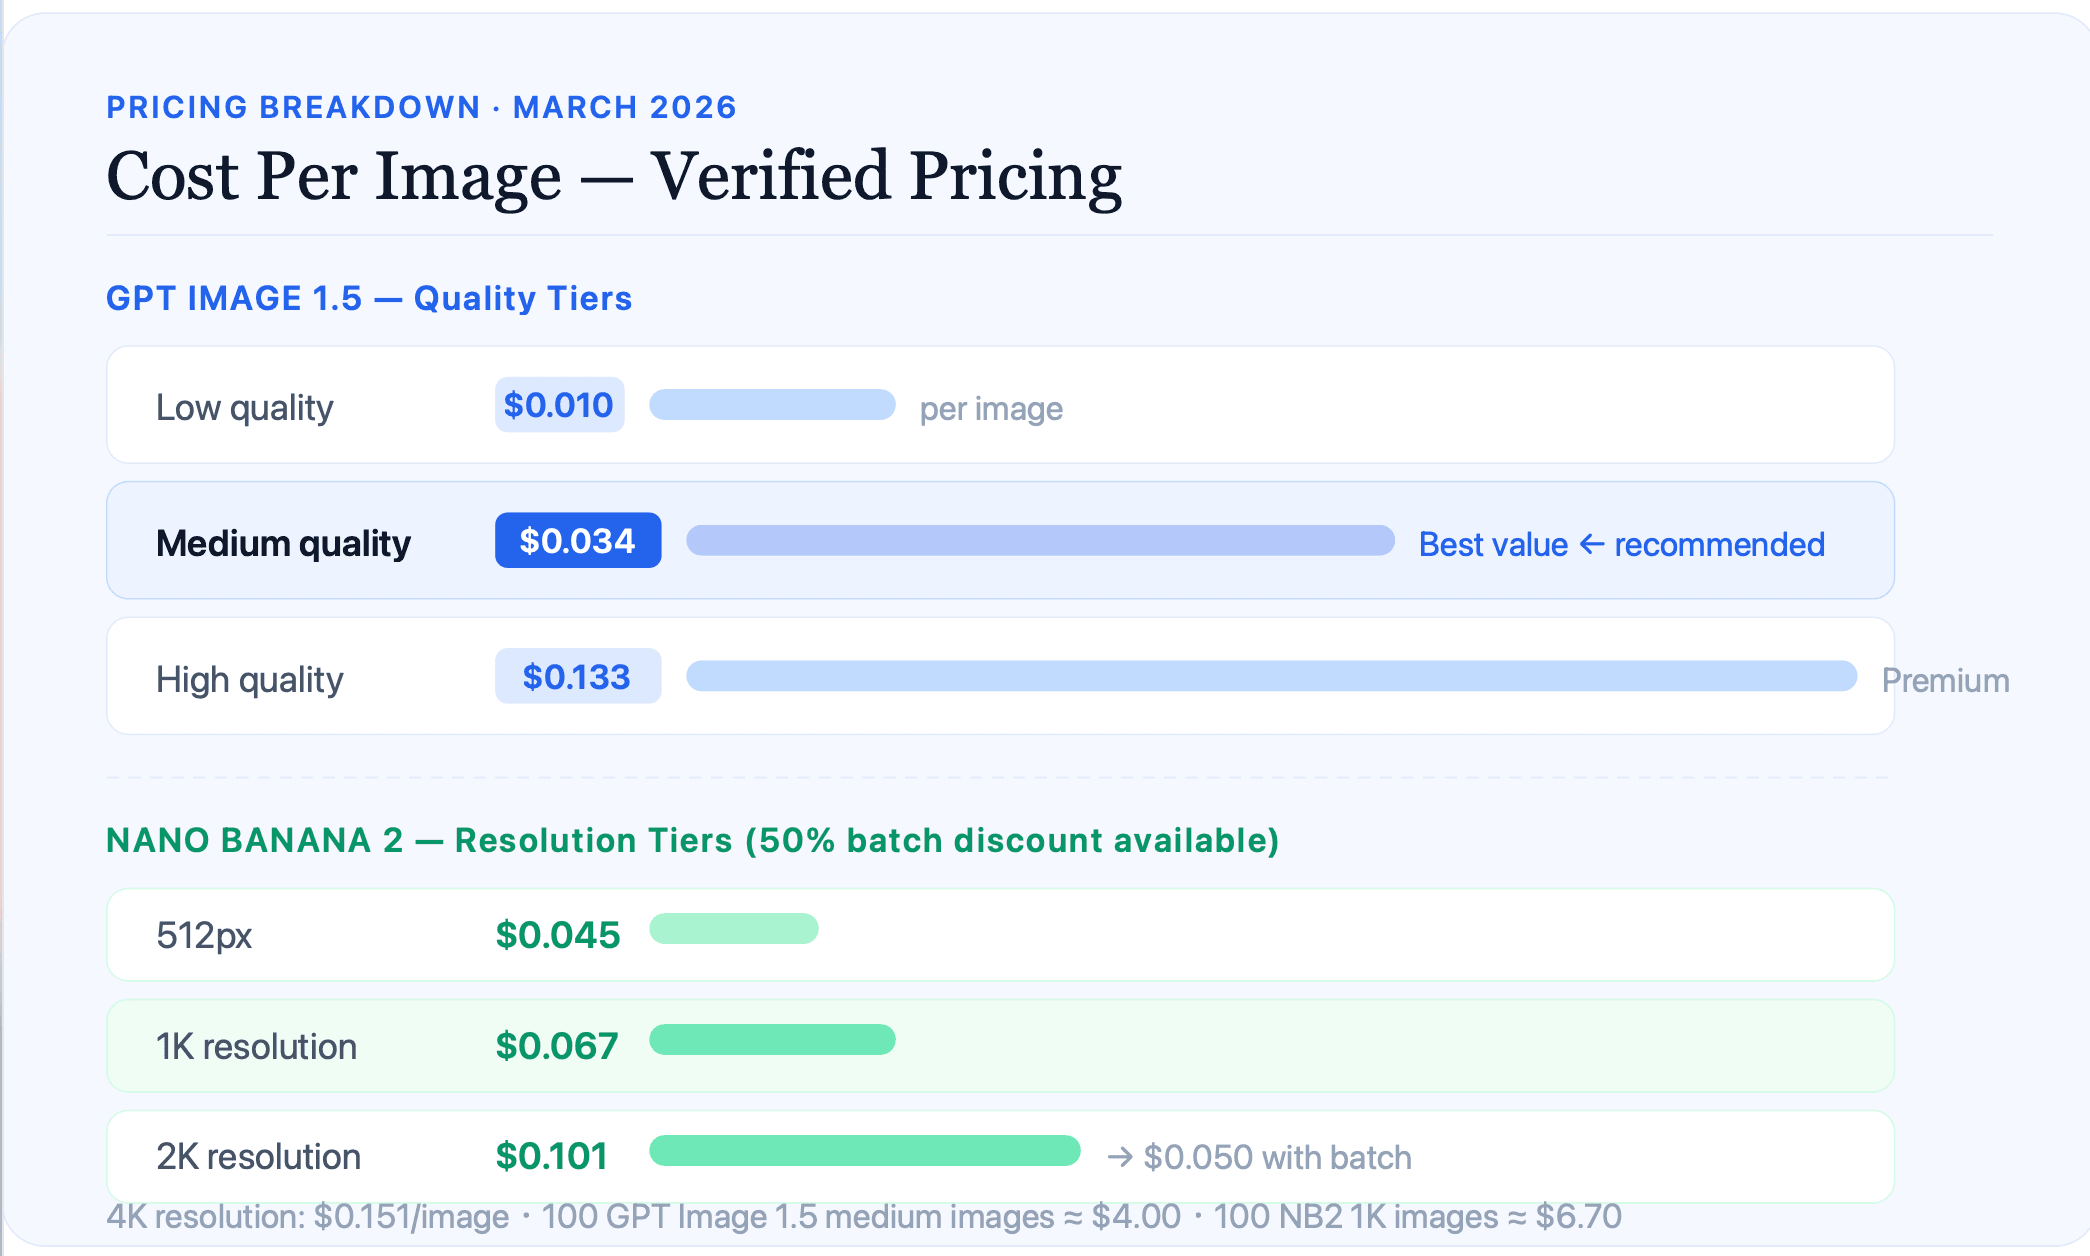Click the High quality tier label
The width and height of the screenshot is (2090, 1256).
(x=249, y=680)
